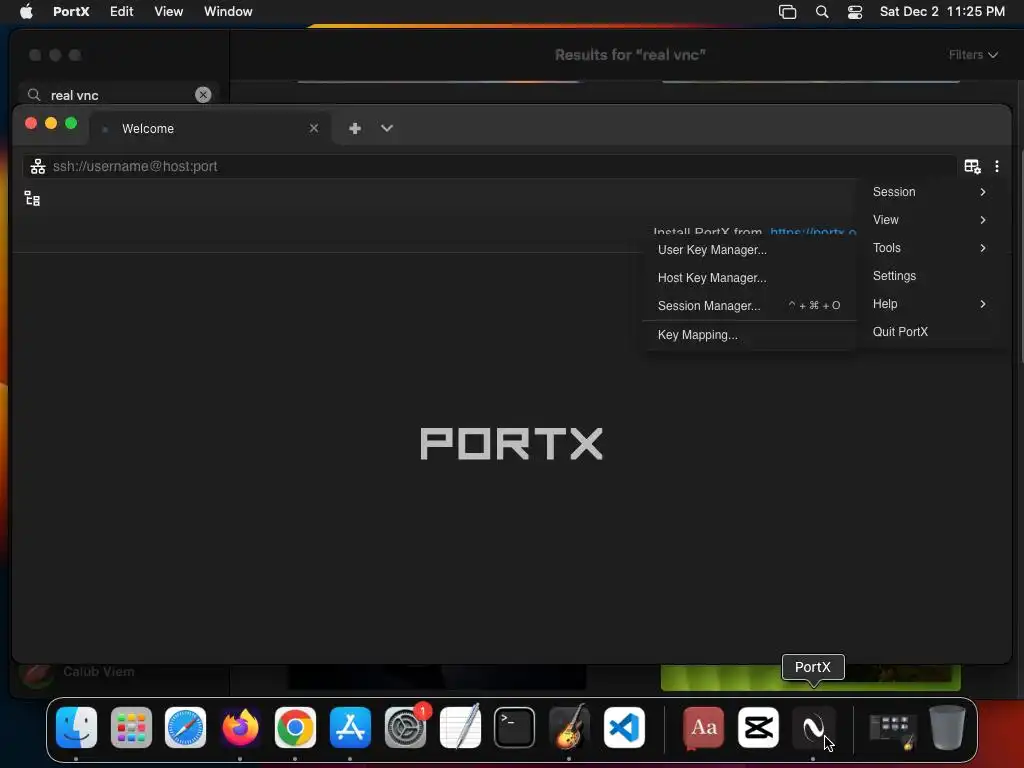This screenshot has width=1024, height=768.
Task: Clear the 'real vnc' search field
Action: (203, 95)
